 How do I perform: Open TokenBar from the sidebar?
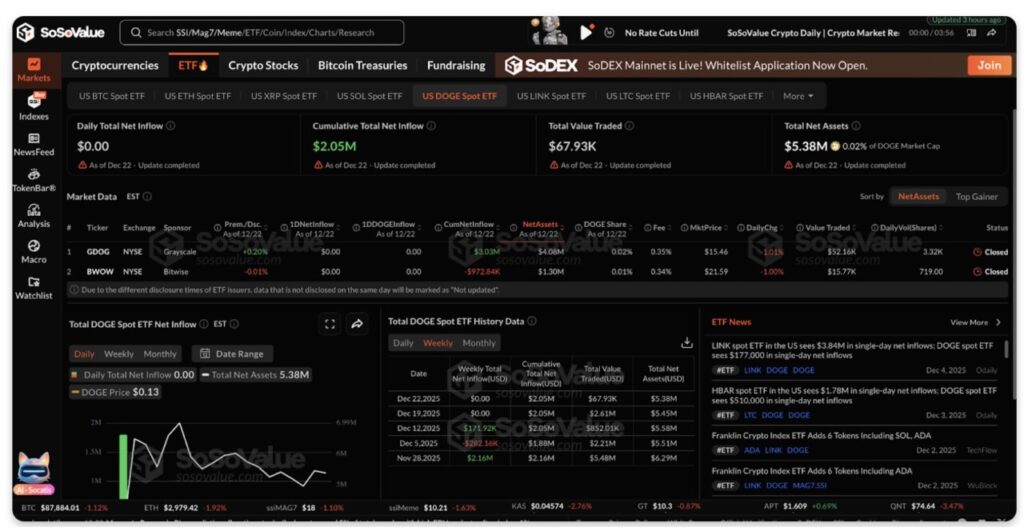click(33, 180)
